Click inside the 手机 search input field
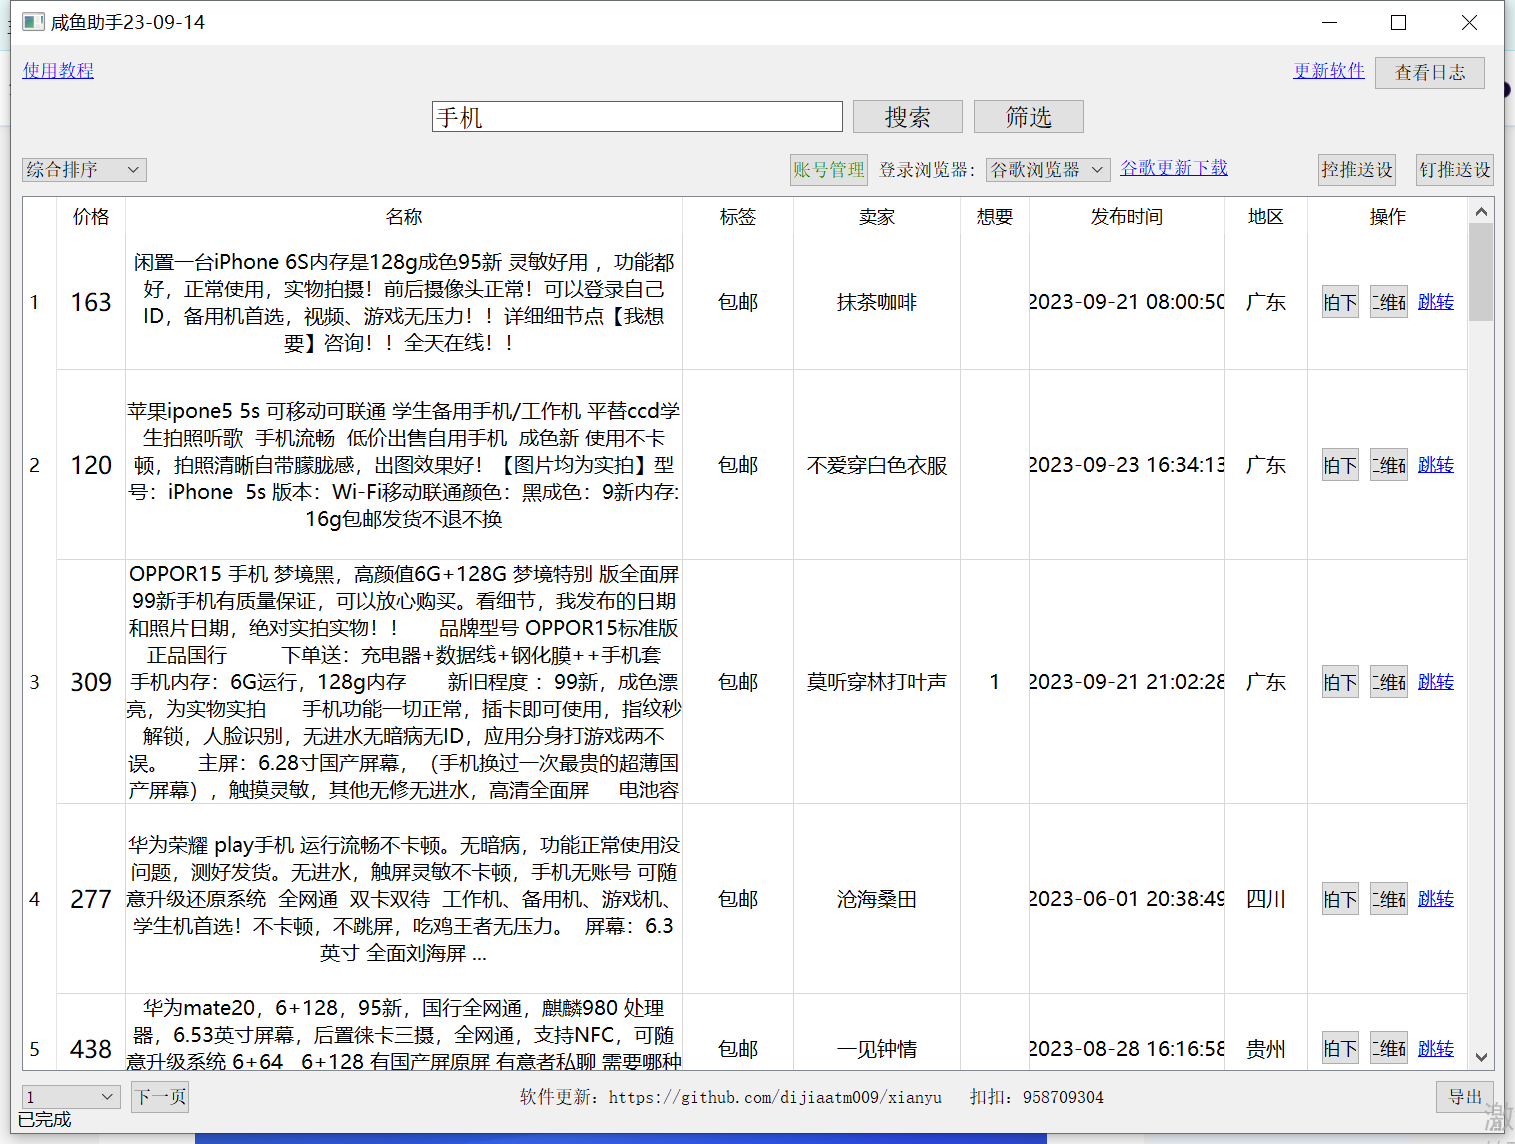Screen dimensions: 1515x1144 click(637, 116)
